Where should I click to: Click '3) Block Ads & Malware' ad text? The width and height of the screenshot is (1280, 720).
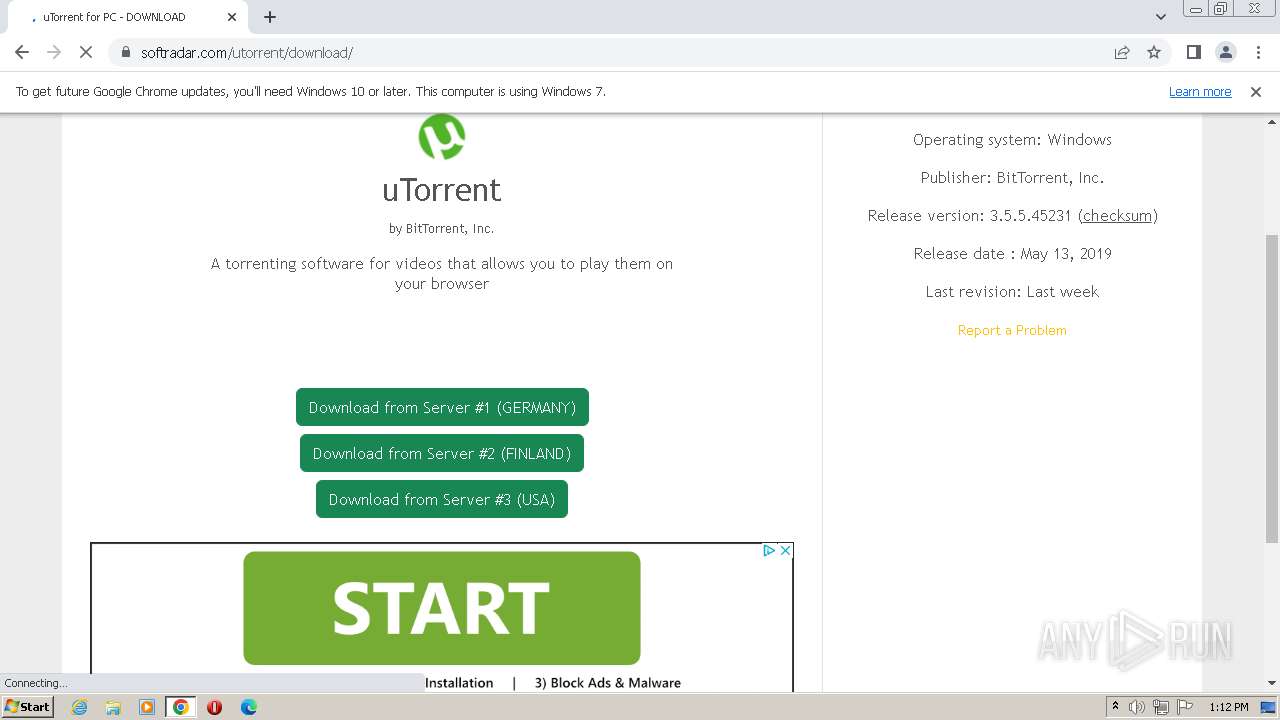[608, 683]
